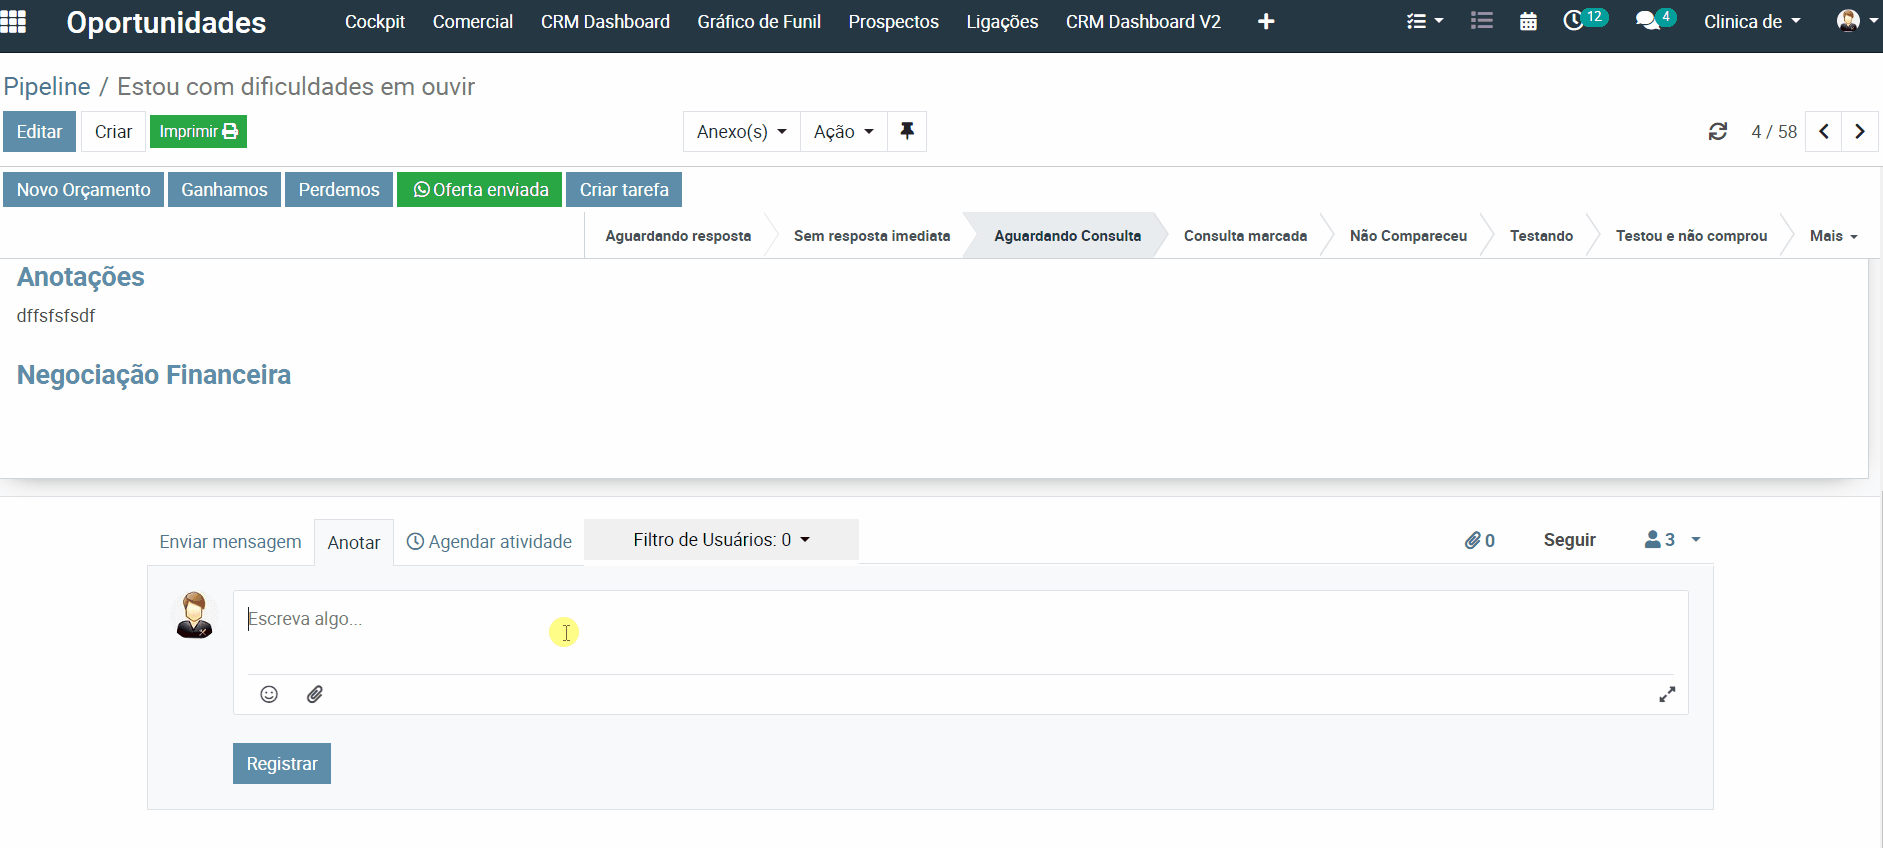
Task: Toggle Seguir to follow this record
Action: [x=1569, y=540]
